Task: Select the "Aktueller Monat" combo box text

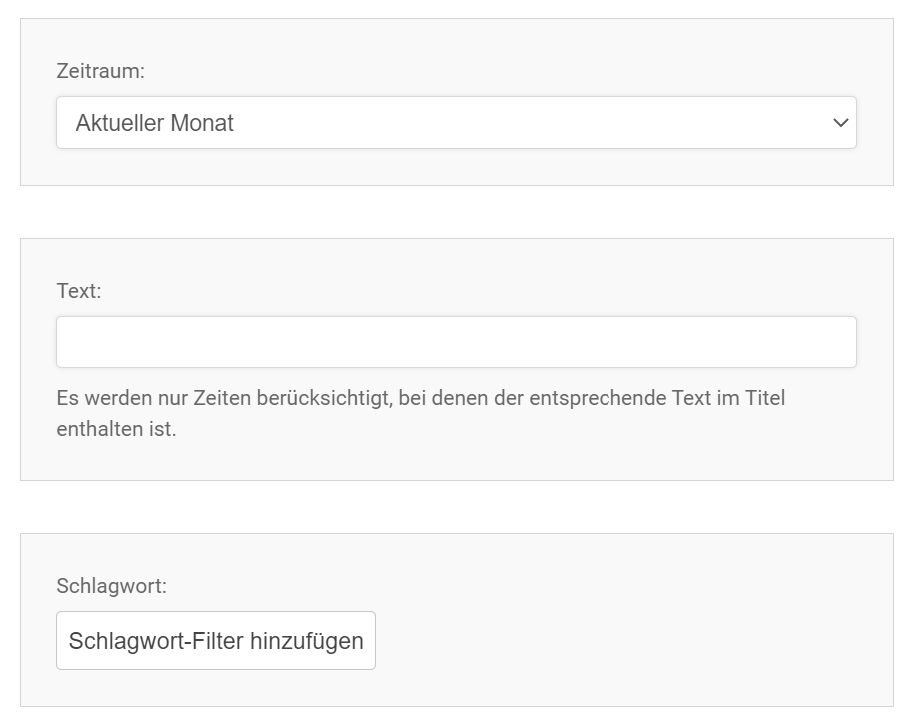Action: click(x=155, y=123)
